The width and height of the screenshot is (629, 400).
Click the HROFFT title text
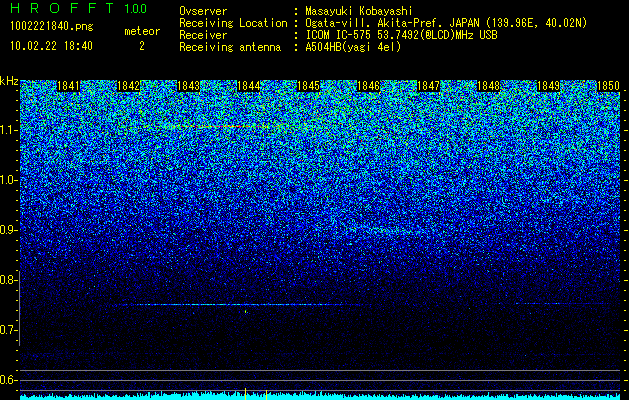click(62, 8)
